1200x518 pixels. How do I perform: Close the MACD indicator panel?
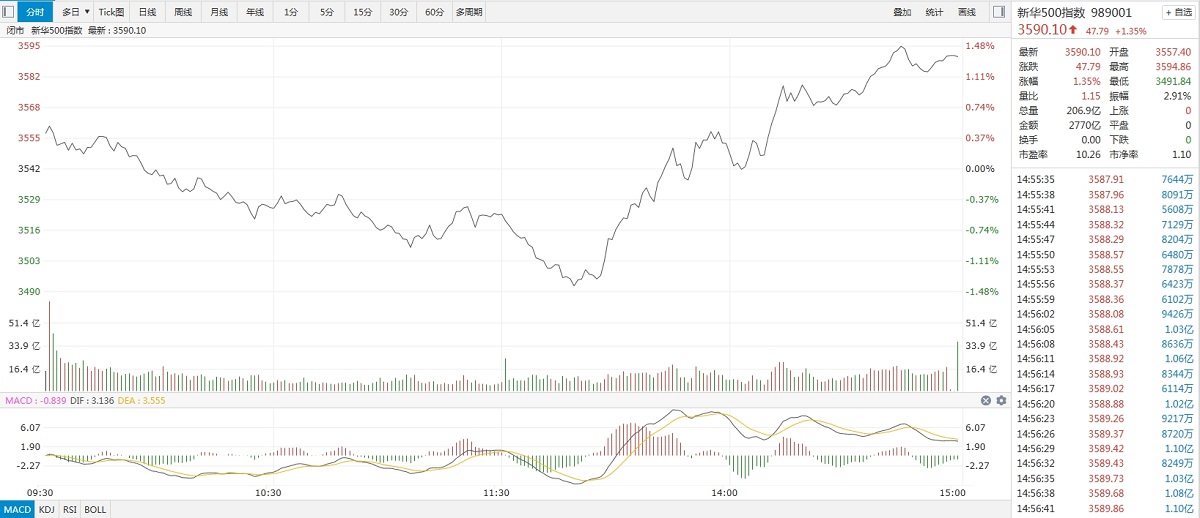coord(985,400)
